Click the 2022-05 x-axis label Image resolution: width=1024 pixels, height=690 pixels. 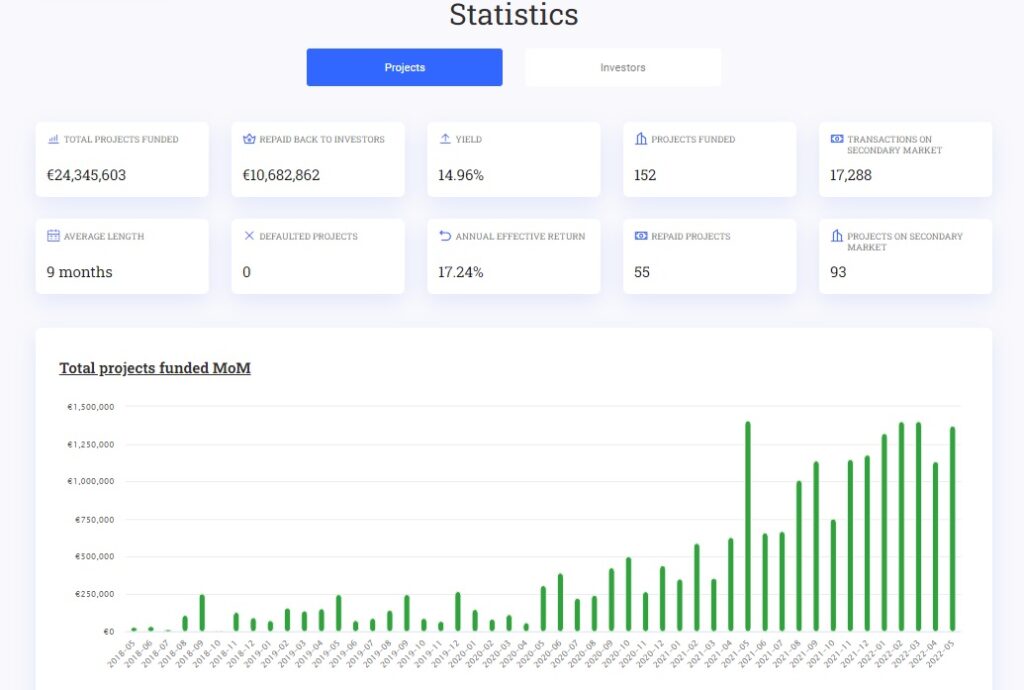940,653
